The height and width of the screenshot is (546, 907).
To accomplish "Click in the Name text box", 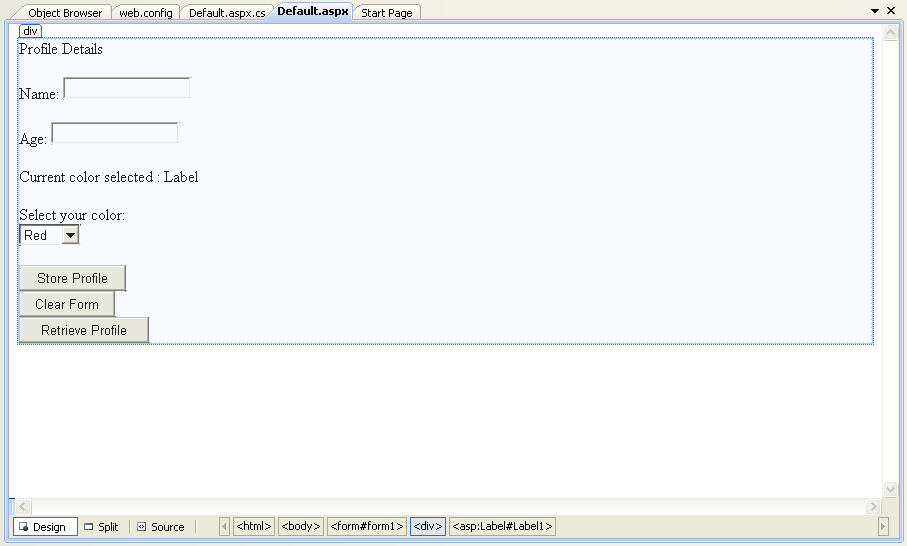I will [x=127, y=89].
